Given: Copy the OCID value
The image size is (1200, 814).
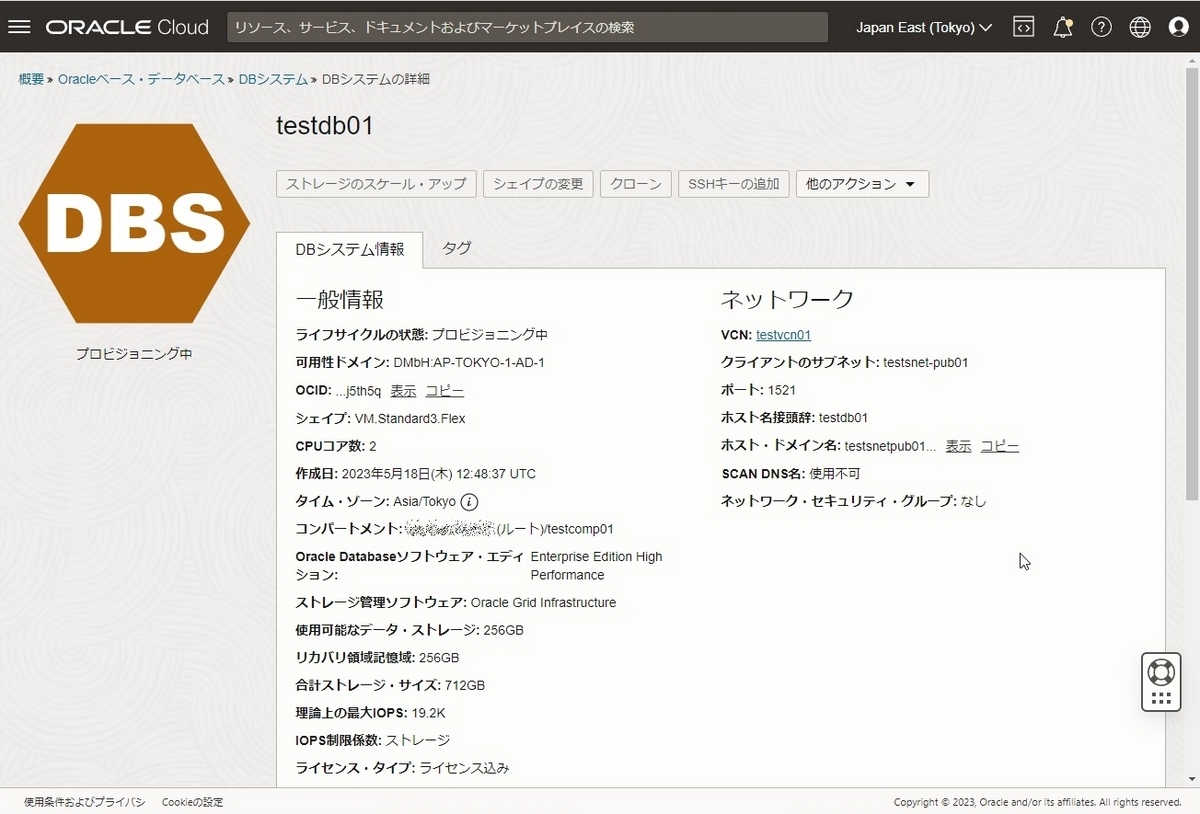Looking at the screenshot, I should click(444, 390).
